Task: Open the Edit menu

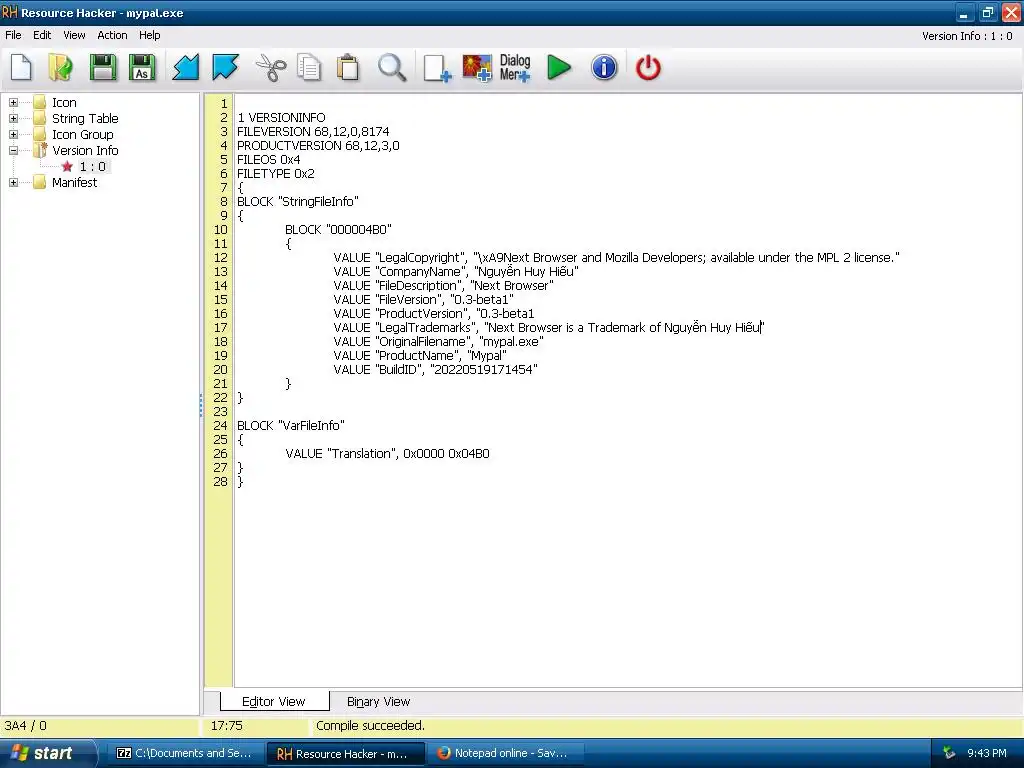Action: point(42,35)
